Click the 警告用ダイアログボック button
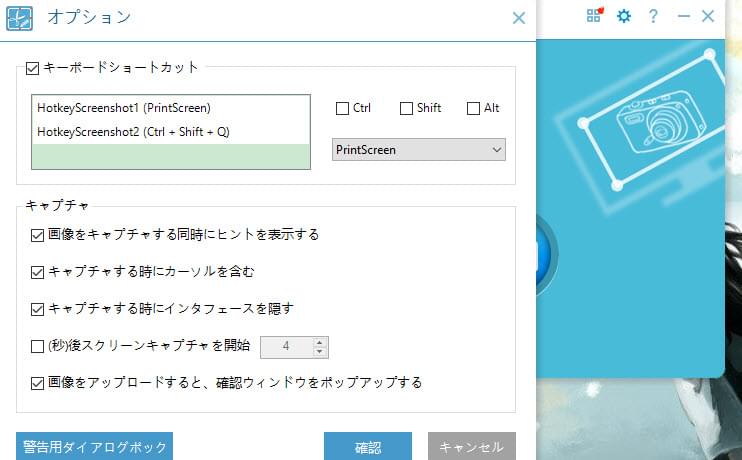 pos(95,446)
